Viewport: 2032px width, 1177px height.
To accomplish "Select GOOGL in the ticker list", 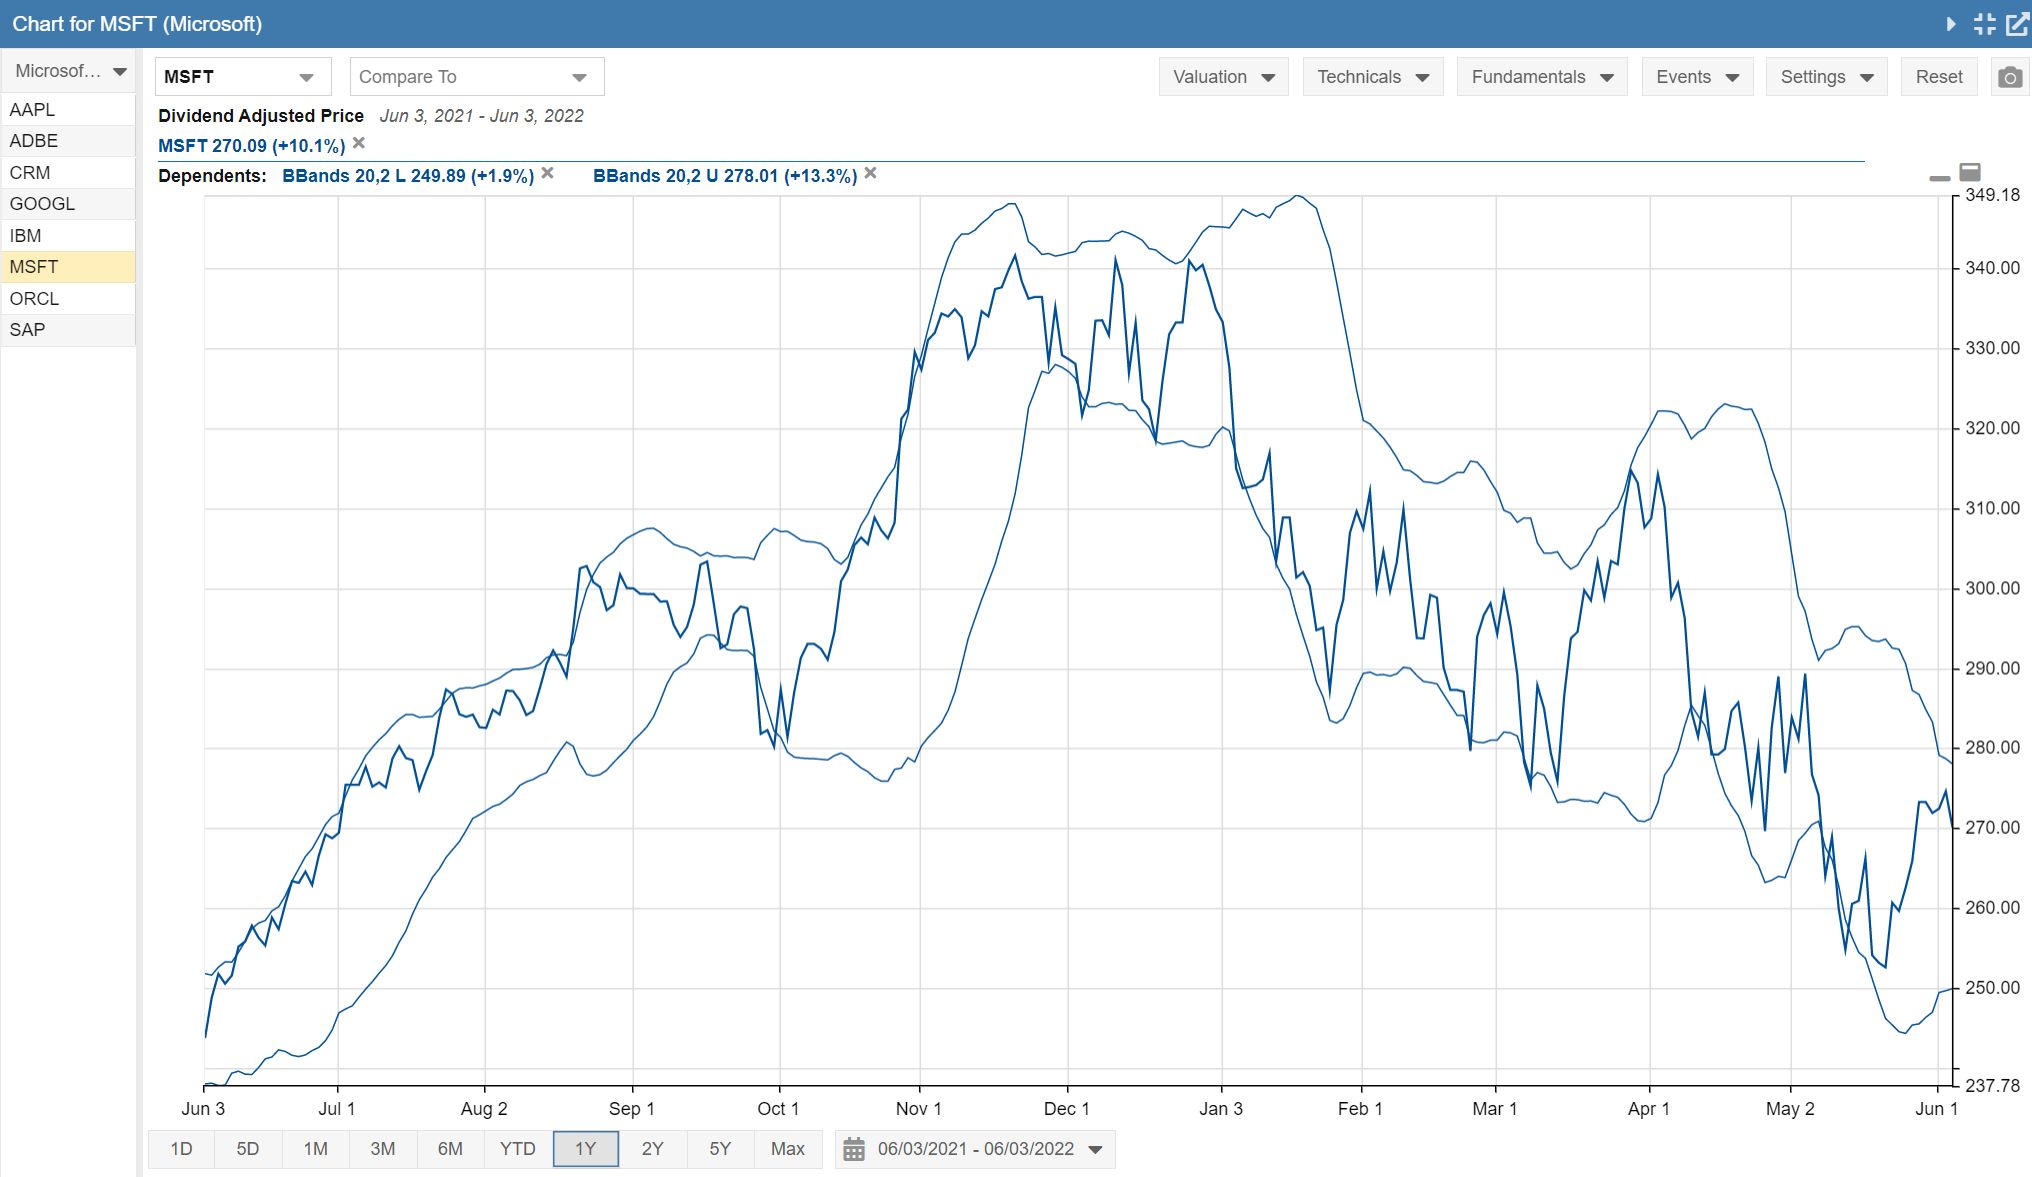I will click(x=68, y=204).
